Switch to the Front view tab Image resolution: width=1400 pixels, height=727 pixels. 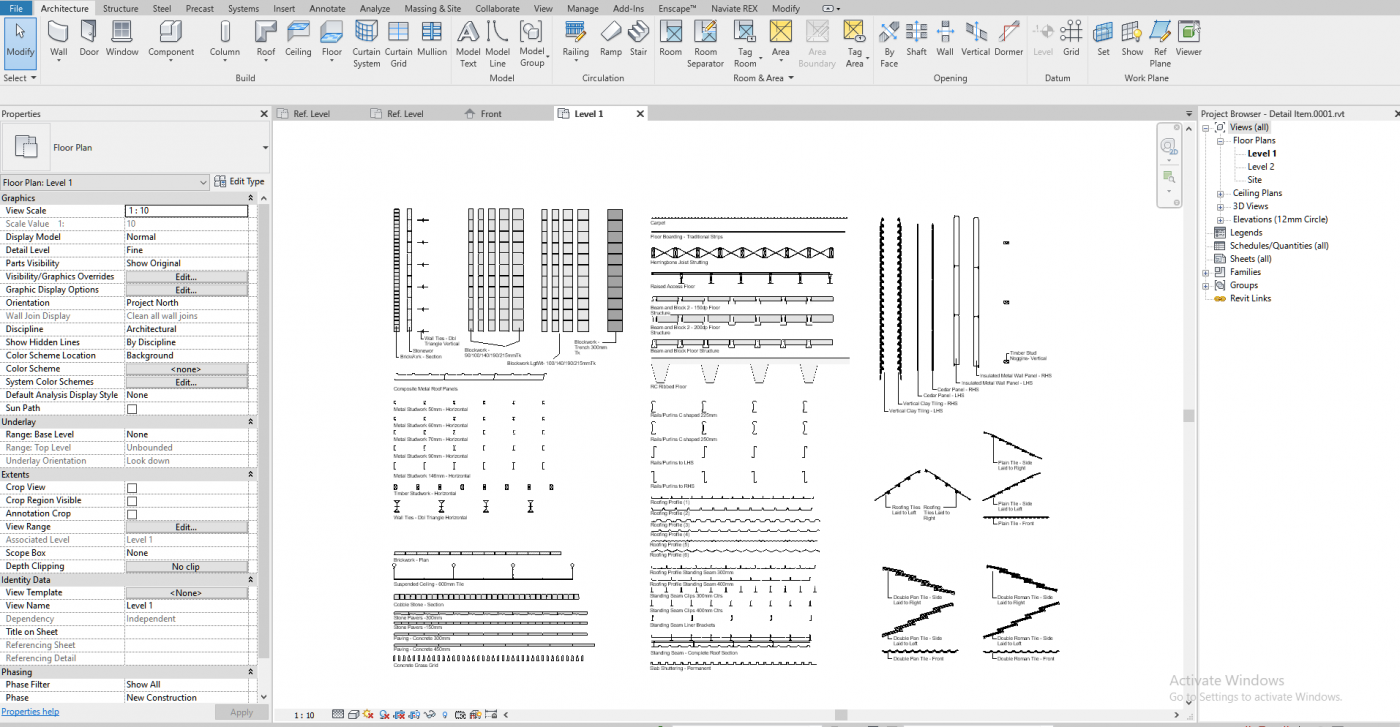point(491,114)
